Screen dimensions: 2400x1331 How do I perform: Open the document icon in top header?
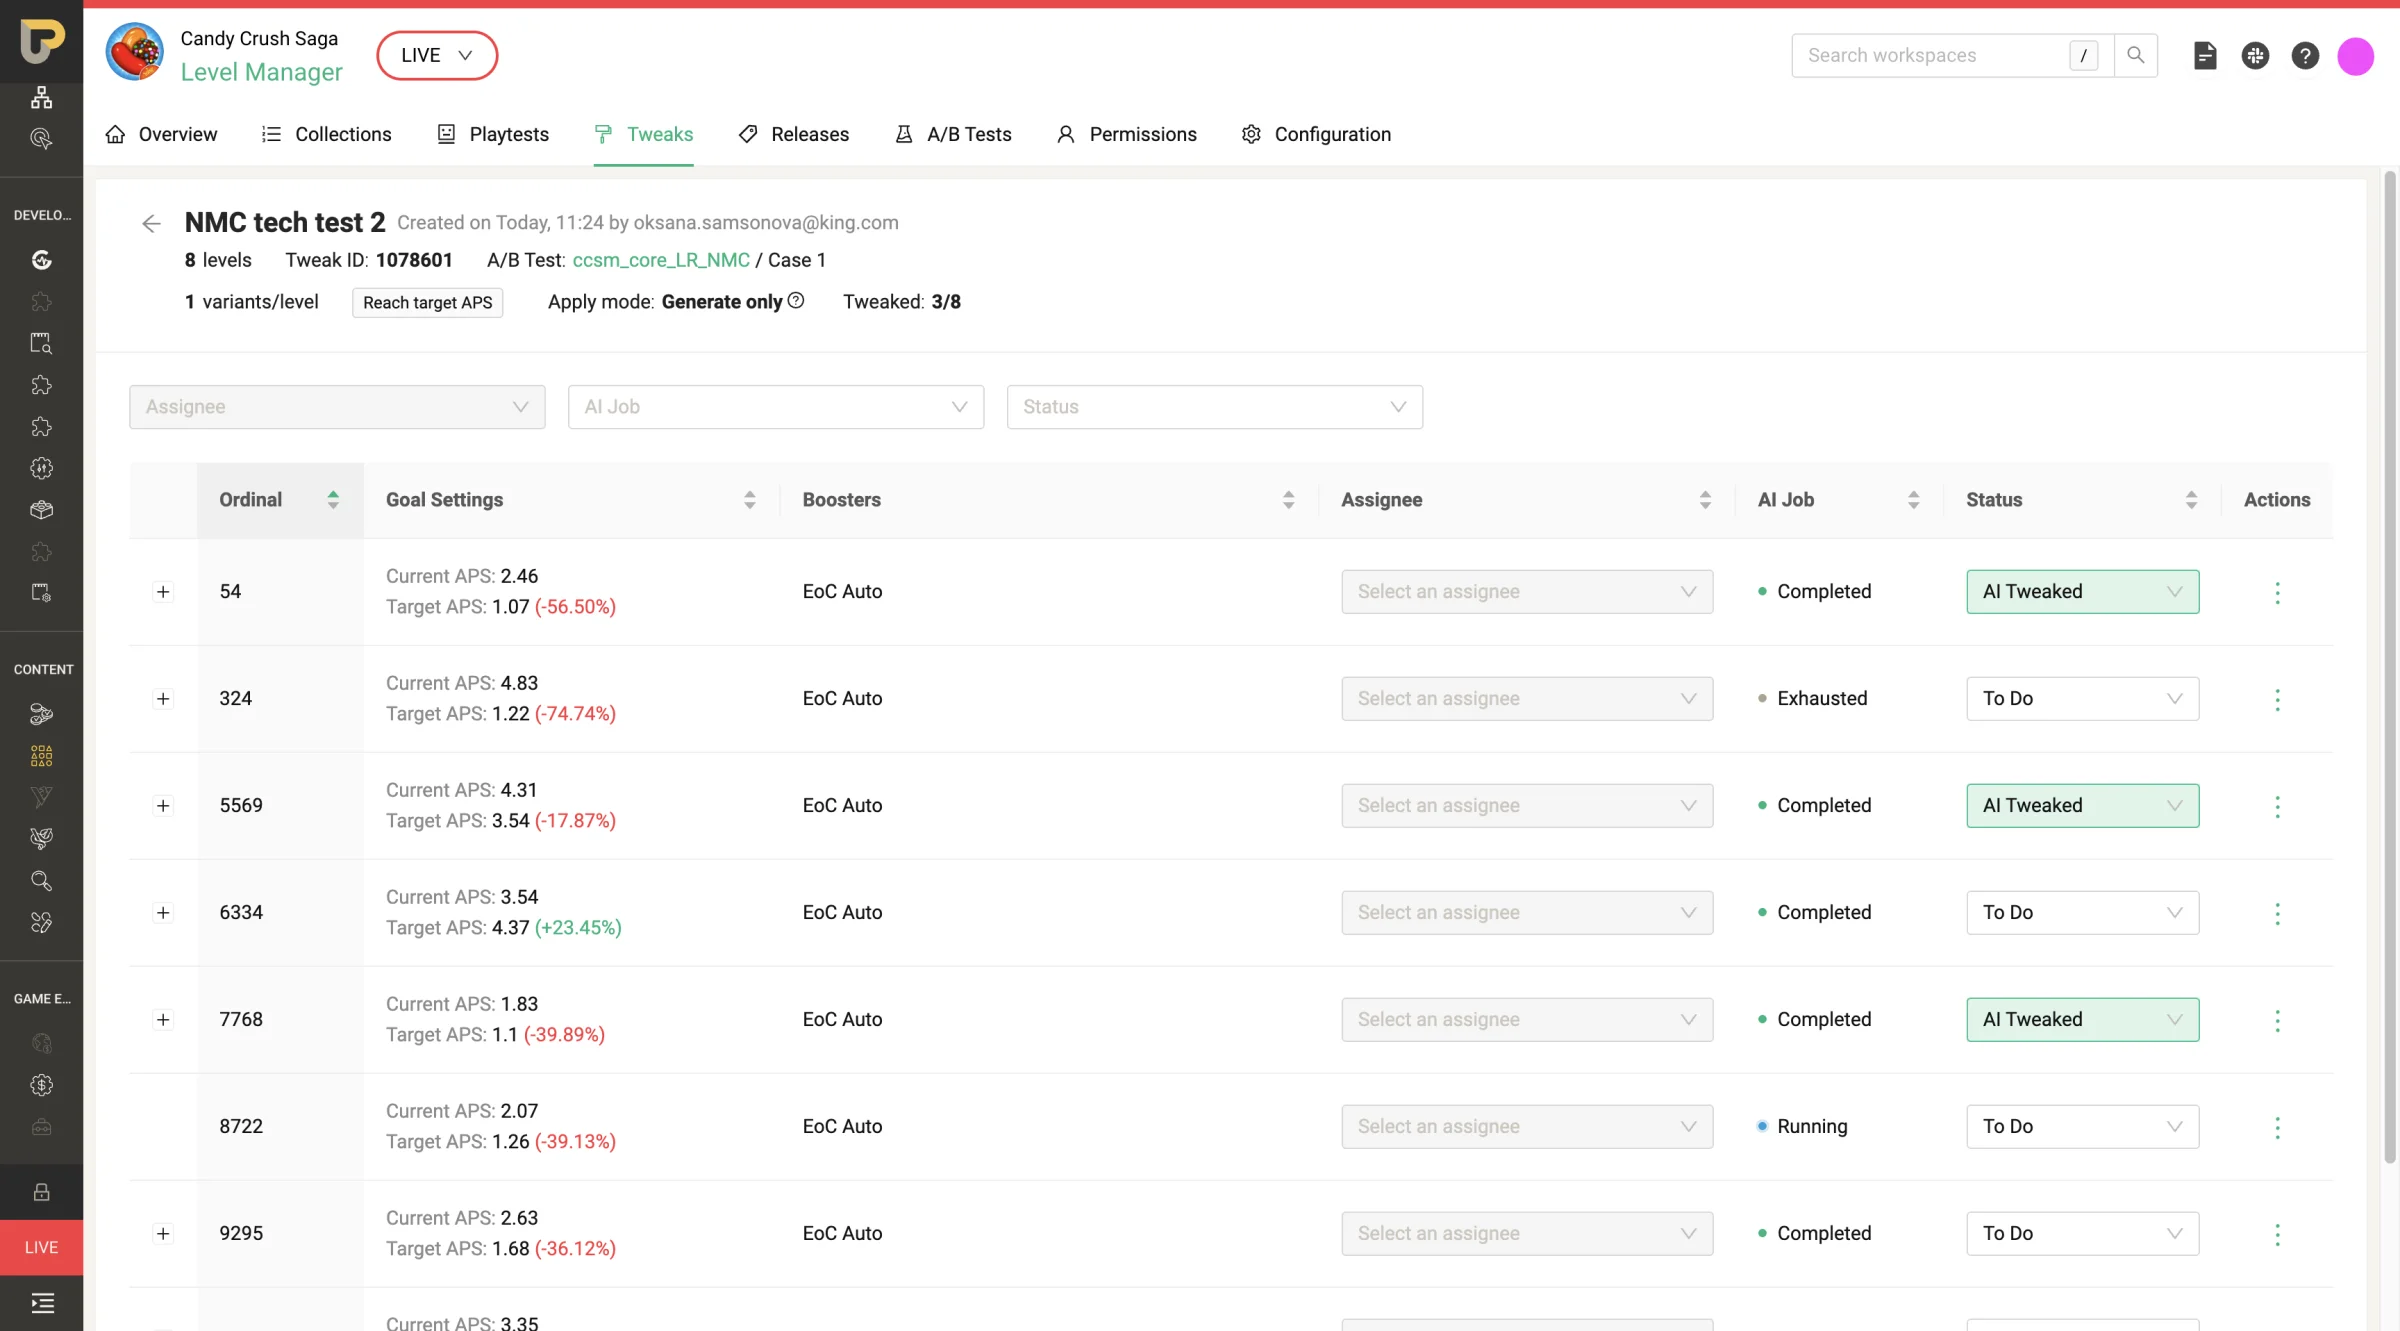[2205, 56]
